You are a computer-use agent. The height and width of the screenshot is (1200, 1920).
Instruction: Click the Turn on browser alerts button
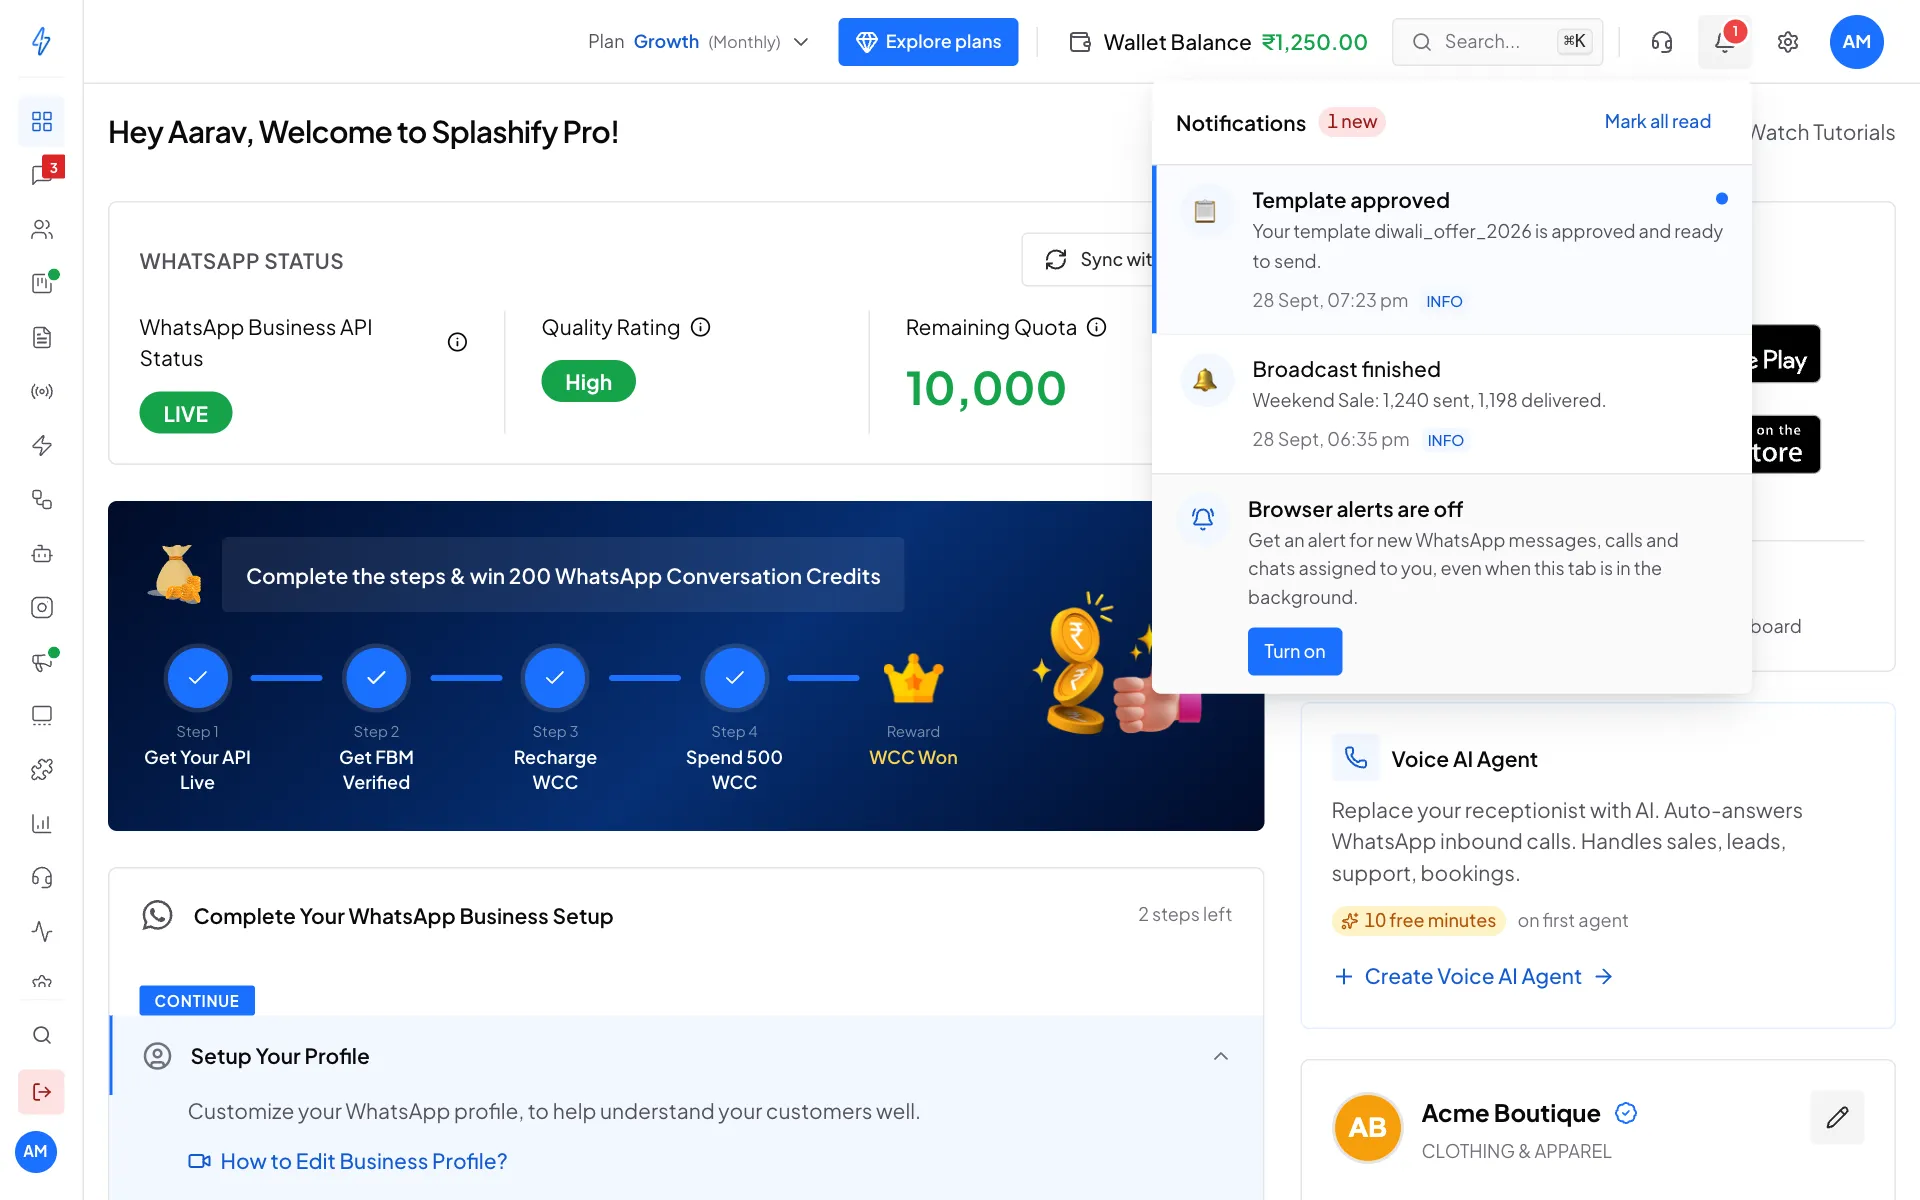point(1294,651)
